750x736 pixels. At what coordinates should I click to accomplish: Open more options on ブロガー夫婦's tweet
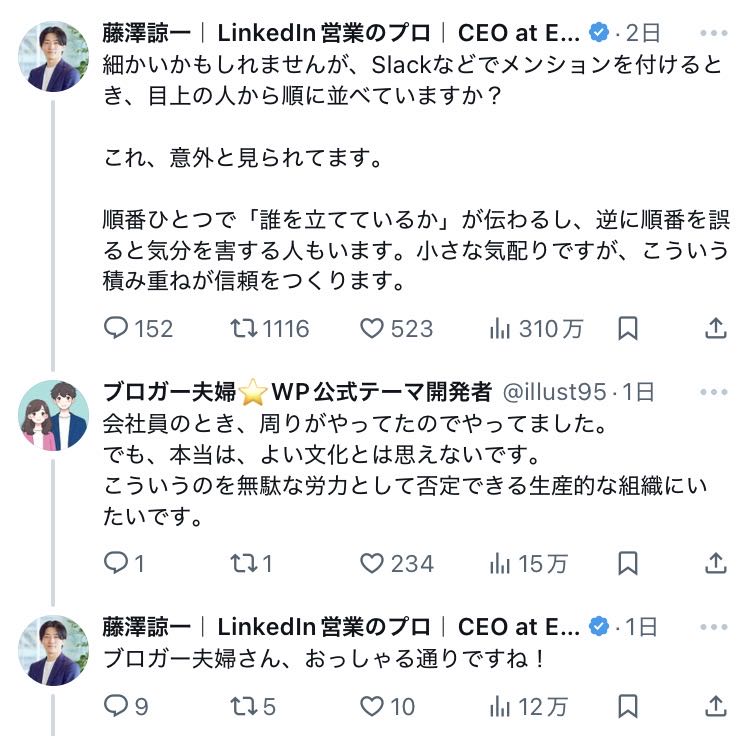point(715,391)
